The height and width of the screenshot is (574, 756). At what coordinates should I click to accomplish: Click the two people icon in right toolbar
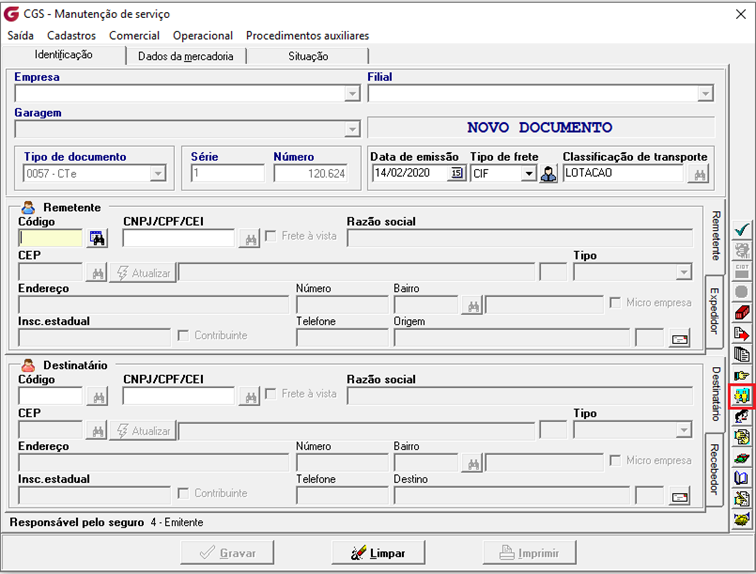click(x=742, y=396)
